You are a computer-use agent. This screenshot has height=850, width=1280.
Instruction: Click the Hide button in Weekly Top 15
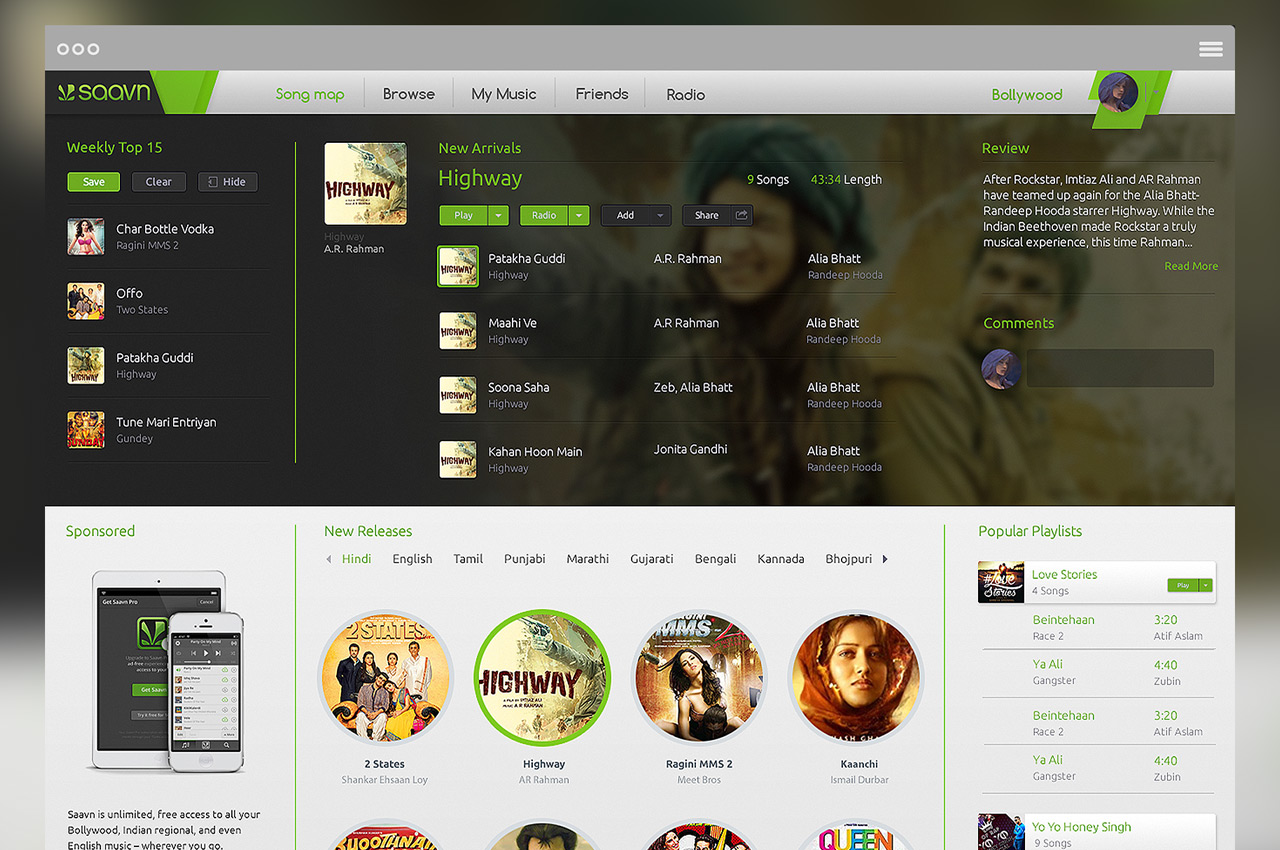coord(227,182)
